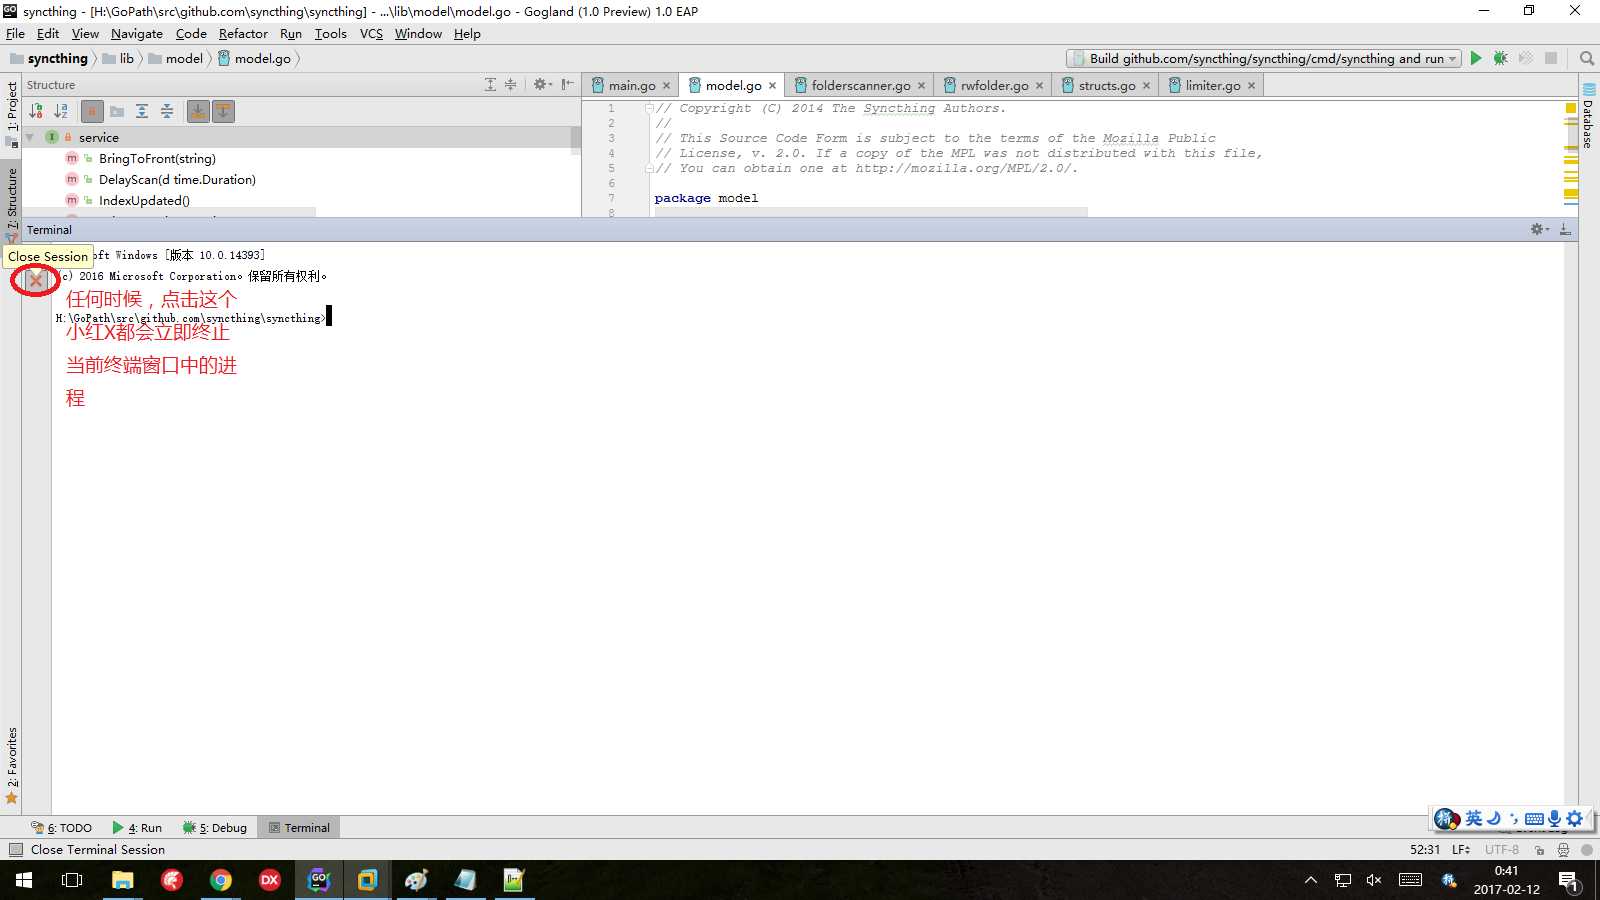The height and width of the screenshot is (900, 1600).
Task: Toggle Autoscroll to Source in Structure
Action: [198, 111]
